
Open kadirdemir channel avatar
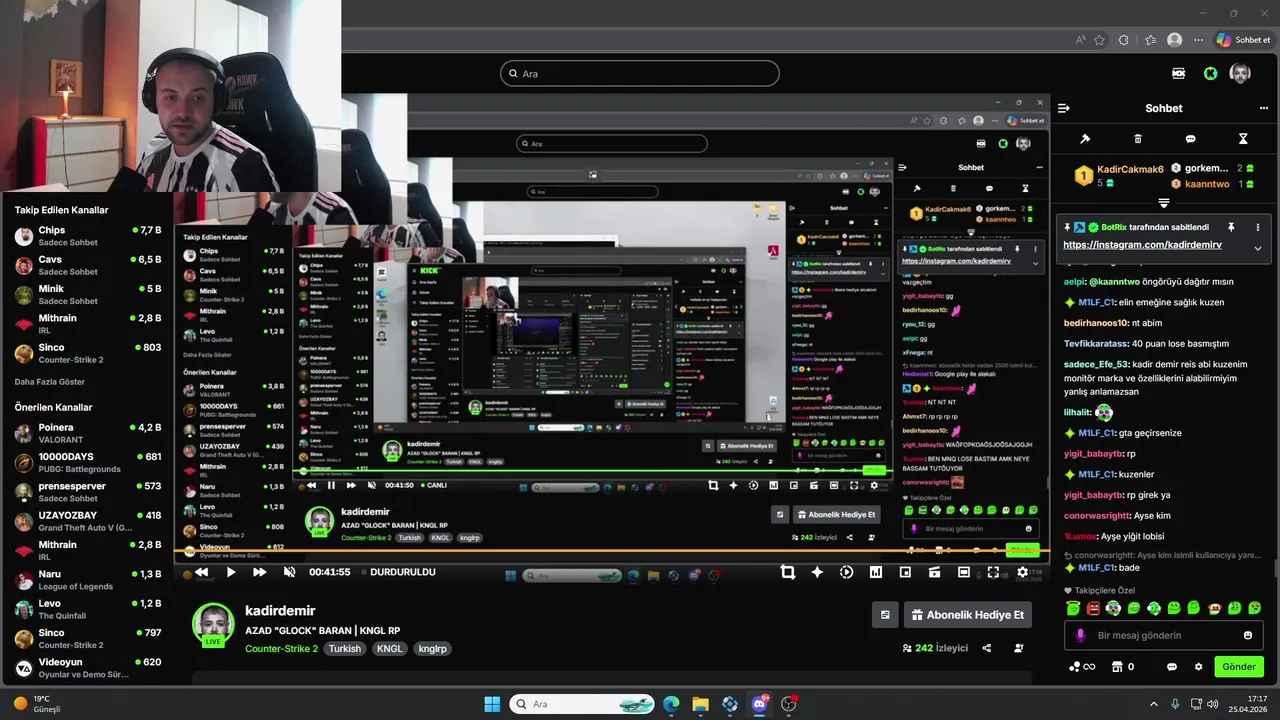point(213,625)
